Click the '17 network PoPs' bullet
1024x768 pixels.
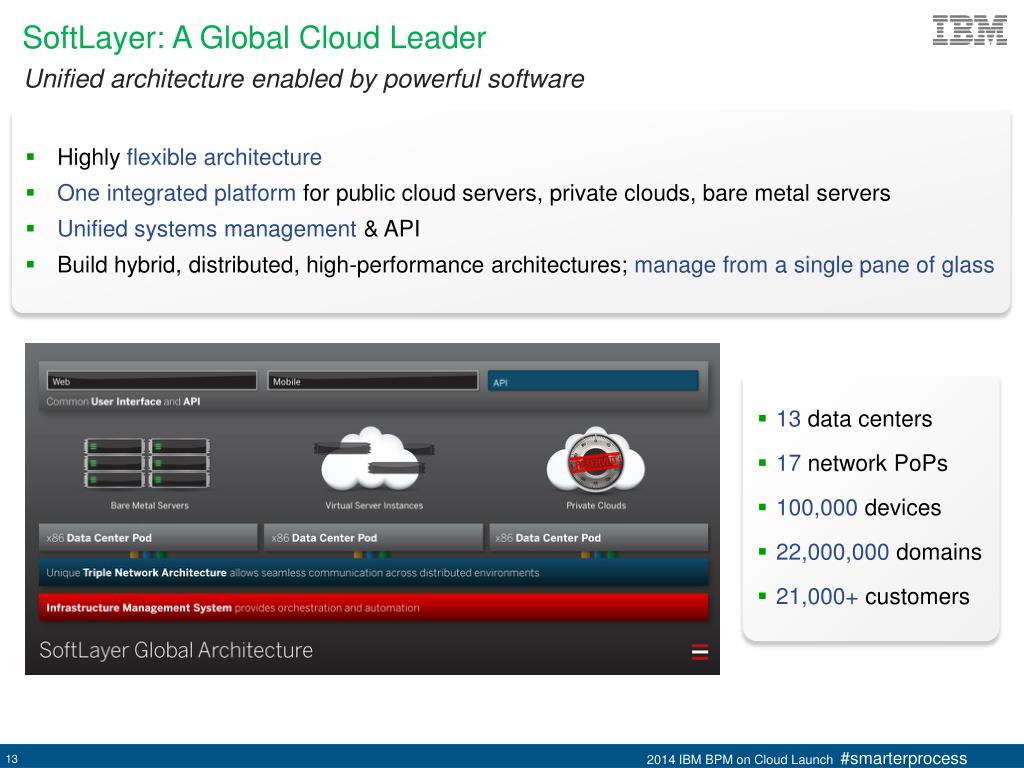point(861,463)
